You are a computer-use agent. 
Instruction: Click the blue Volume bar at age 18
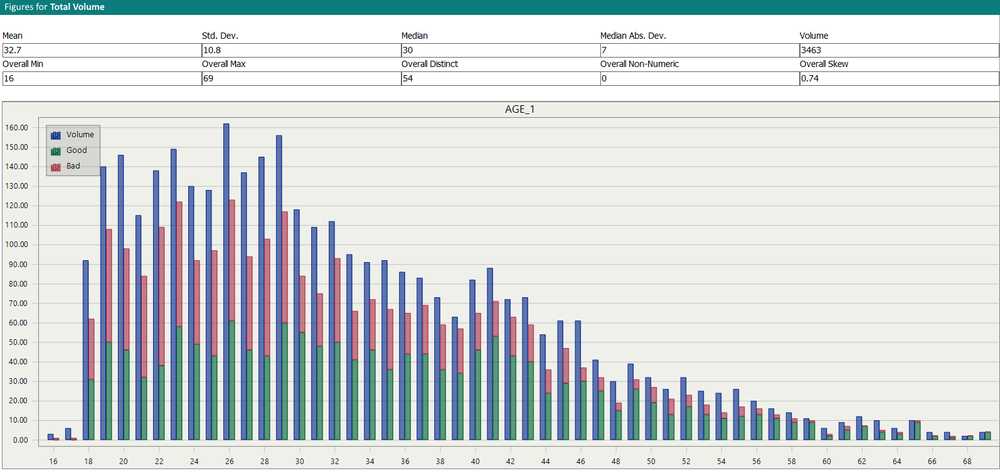click(85, 350)
